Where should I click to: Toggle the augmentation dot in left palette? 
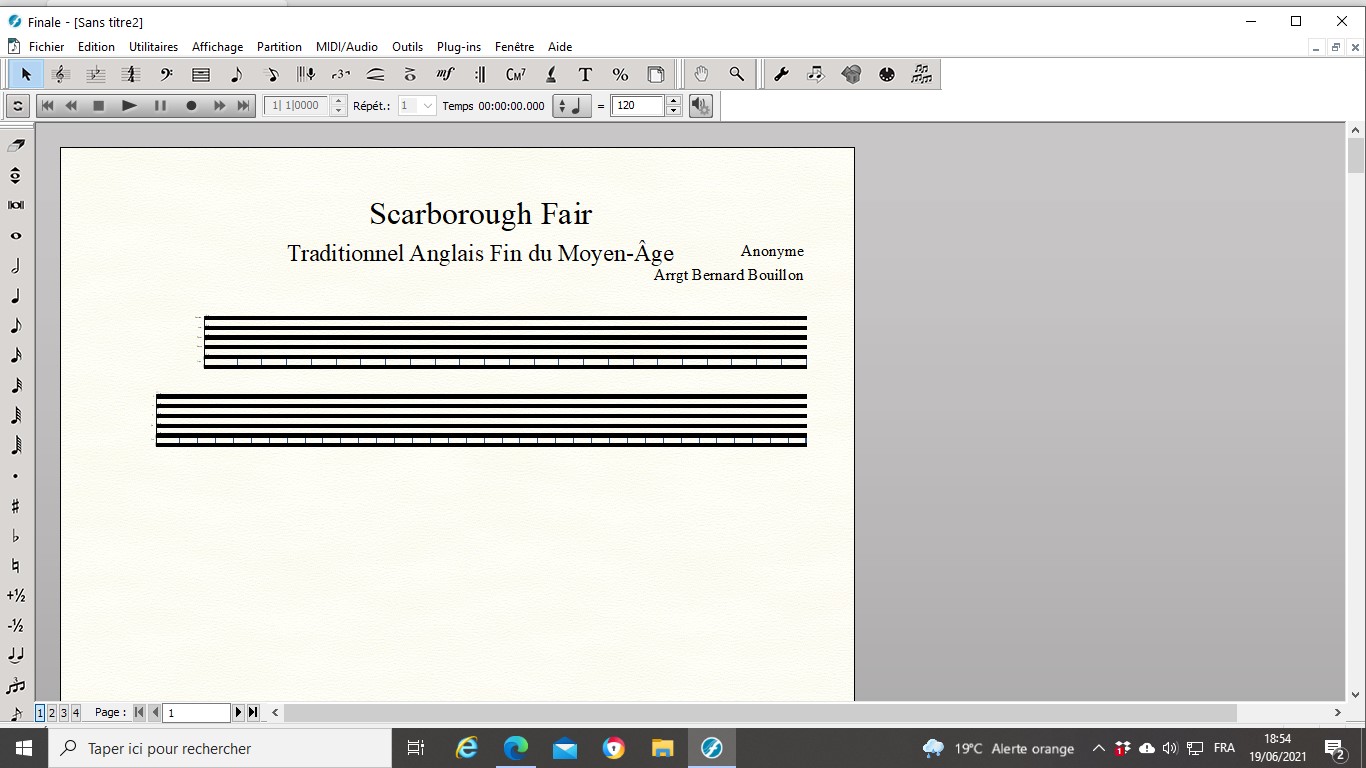click(16, 476)
